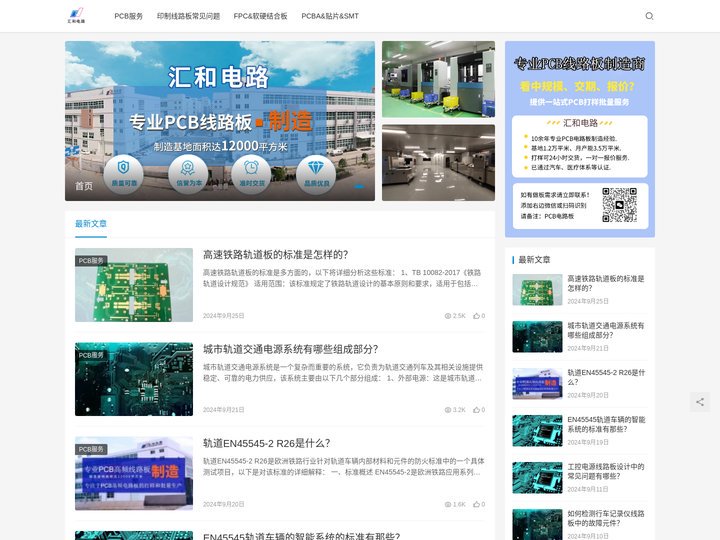Open EN45545轨道车辆的智能系统 article title in main list

(301, 535)
